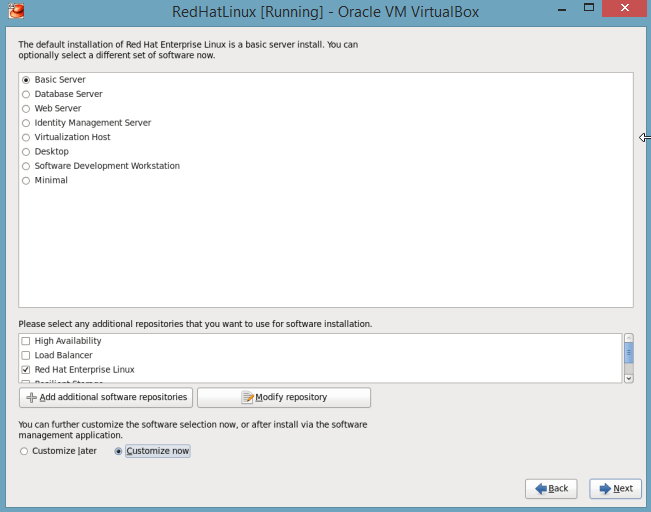Select Web Server installation type
This screenshot has width=651, height=512.
click(26, 109)
